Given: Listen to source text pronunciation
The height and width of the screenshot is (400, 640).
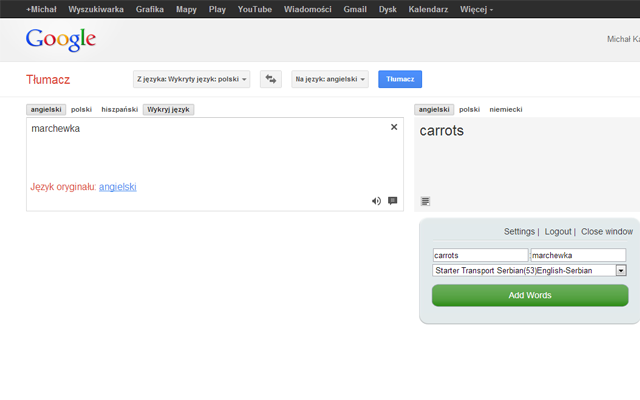Looking at the screenshot, I should coord(377,201).
